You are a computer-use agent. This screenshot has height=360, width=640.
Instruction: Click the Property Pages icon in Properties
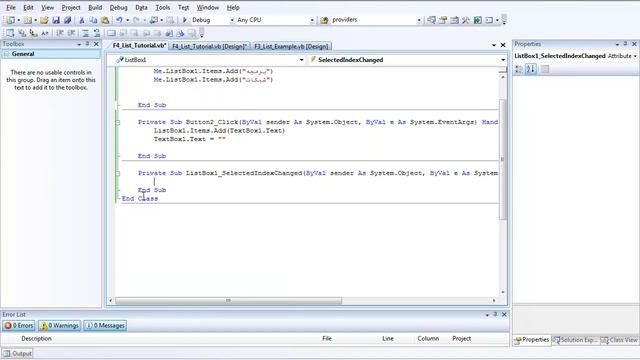click(x=544, y=69)
